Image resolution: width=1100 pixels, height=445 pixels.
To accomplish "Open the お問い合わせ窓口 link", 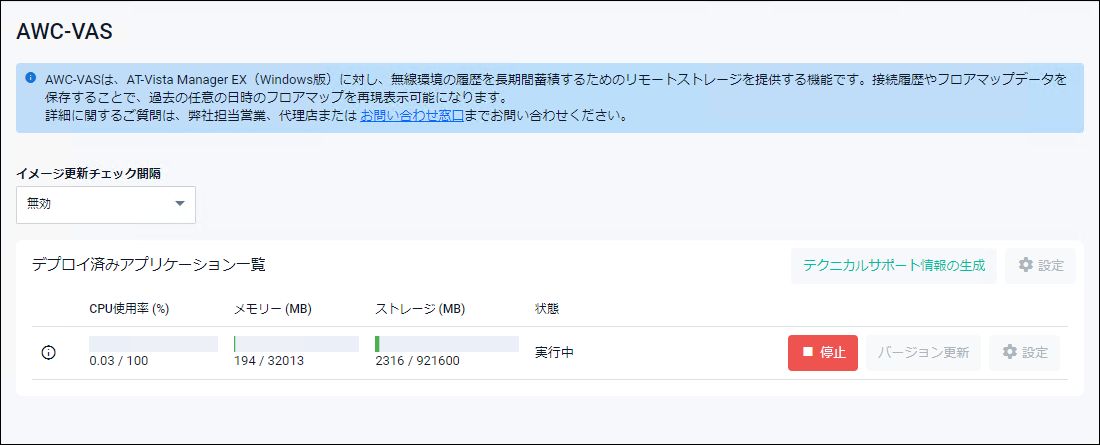I will click(412, 117).
